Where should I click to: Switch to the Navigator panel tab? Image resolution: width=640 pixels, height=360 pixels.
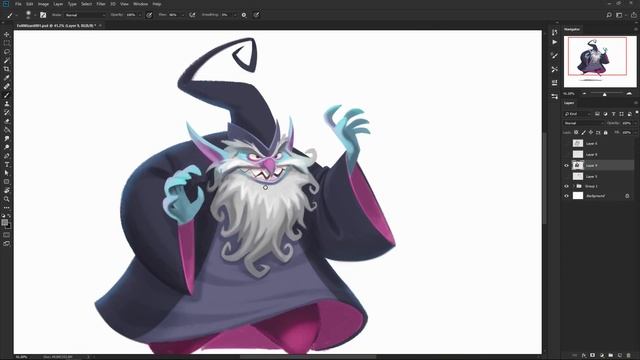[x=572, y=29]
